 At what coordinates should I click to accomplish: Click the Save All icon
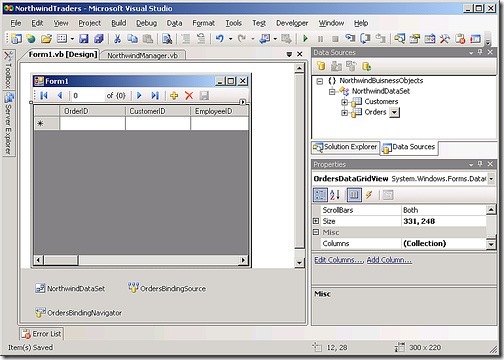coord(99,39)
